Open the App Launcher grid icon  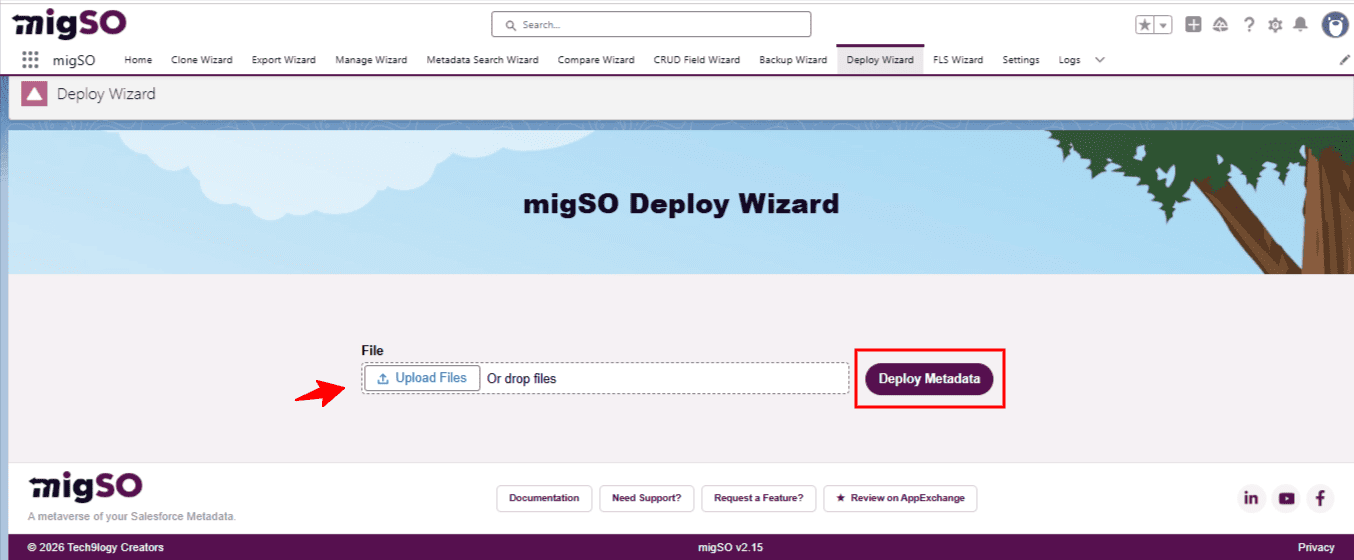[x=30, y=60]
